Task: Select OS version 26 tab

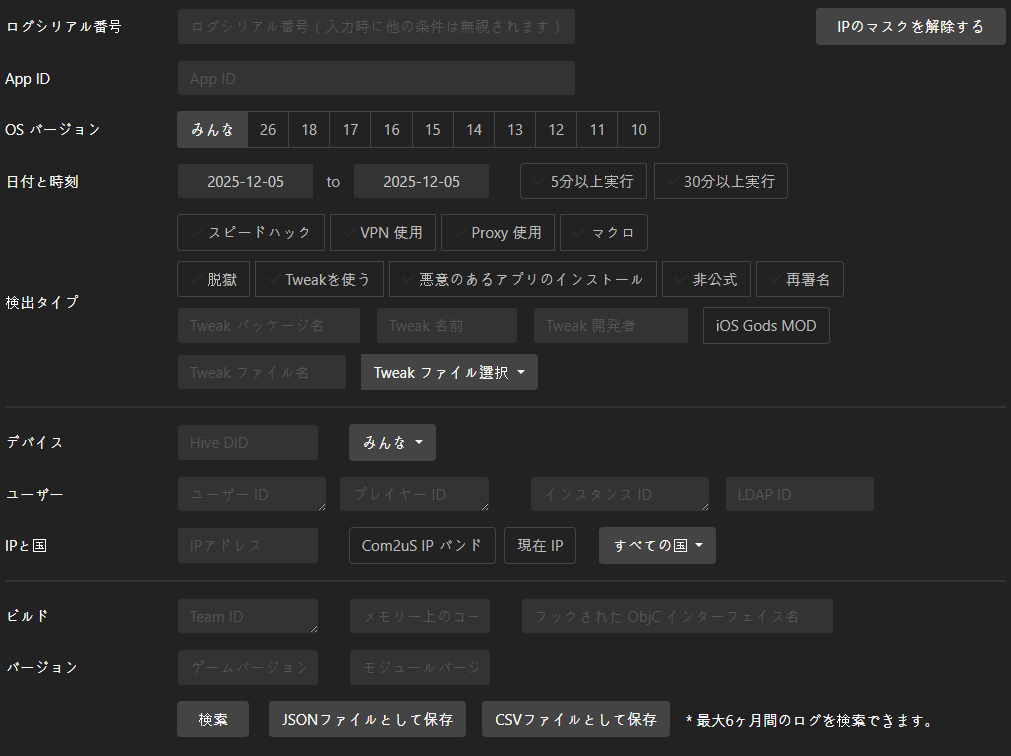Action: point(268,130)
